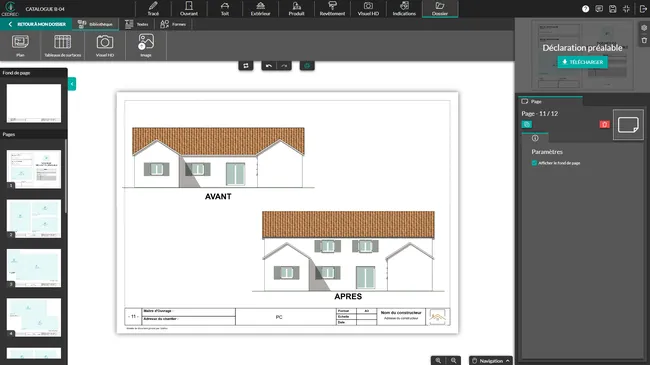Click the Nom du constructeur cell

[x=401, y=317]
